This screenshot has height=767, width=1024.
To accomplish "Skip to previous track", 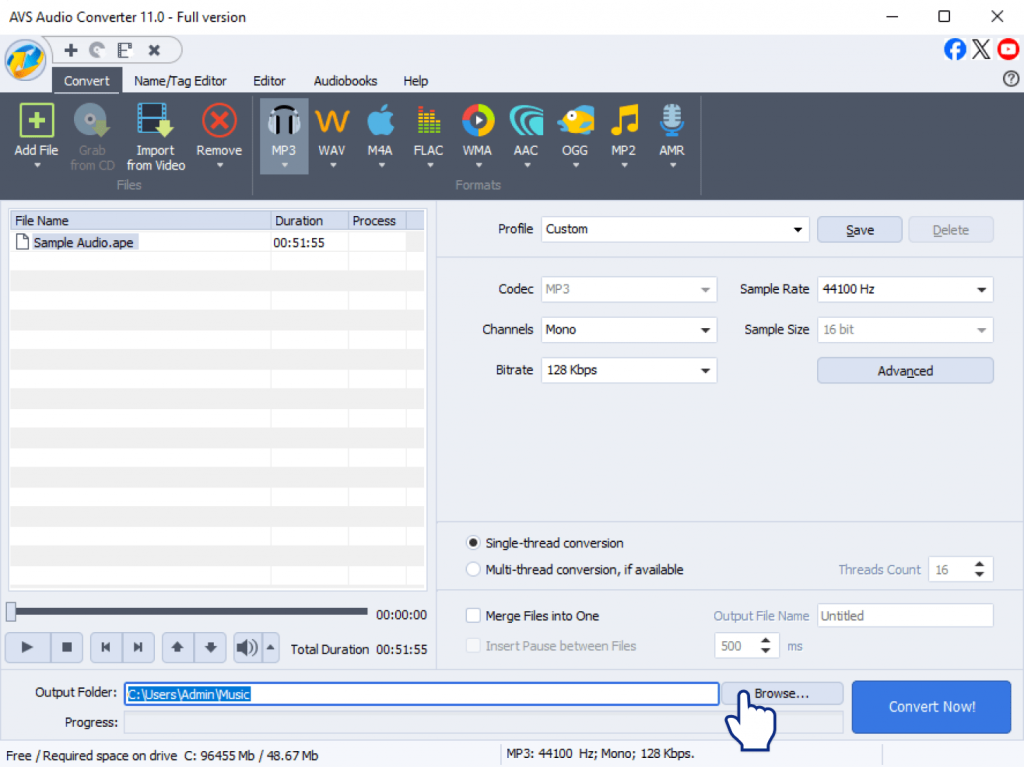I will tap(106, 647).
